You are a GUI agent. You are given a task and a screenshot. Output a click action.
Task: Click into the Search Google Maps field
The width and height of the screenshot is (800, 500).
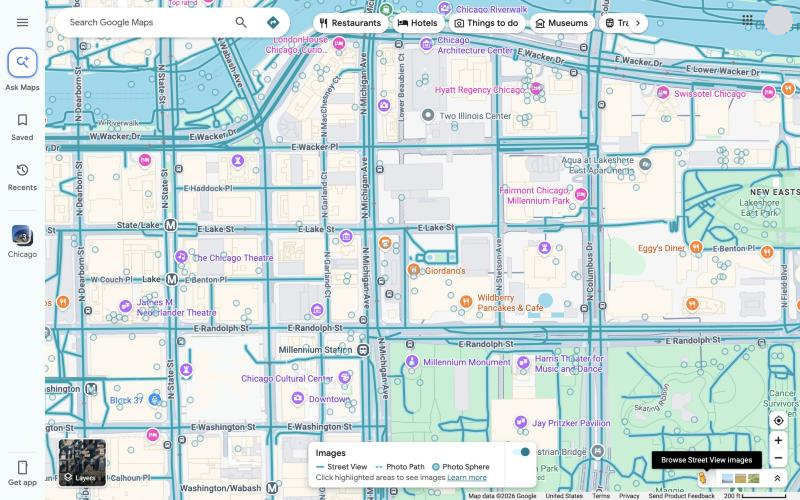coord(148,22)
